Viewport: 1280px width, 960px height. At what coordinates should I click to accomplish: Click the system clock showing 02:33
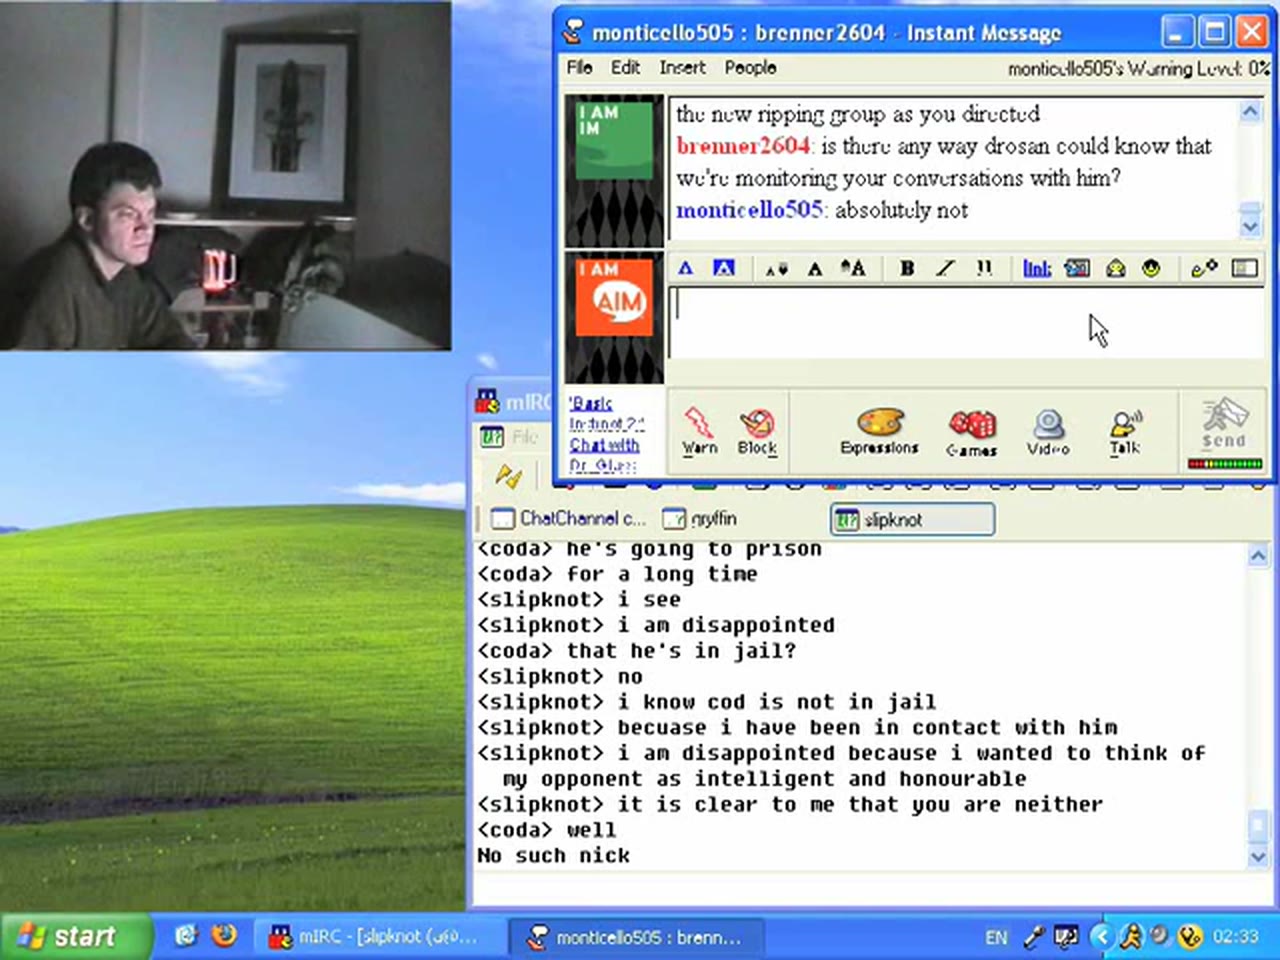[x=1235, y=937]
